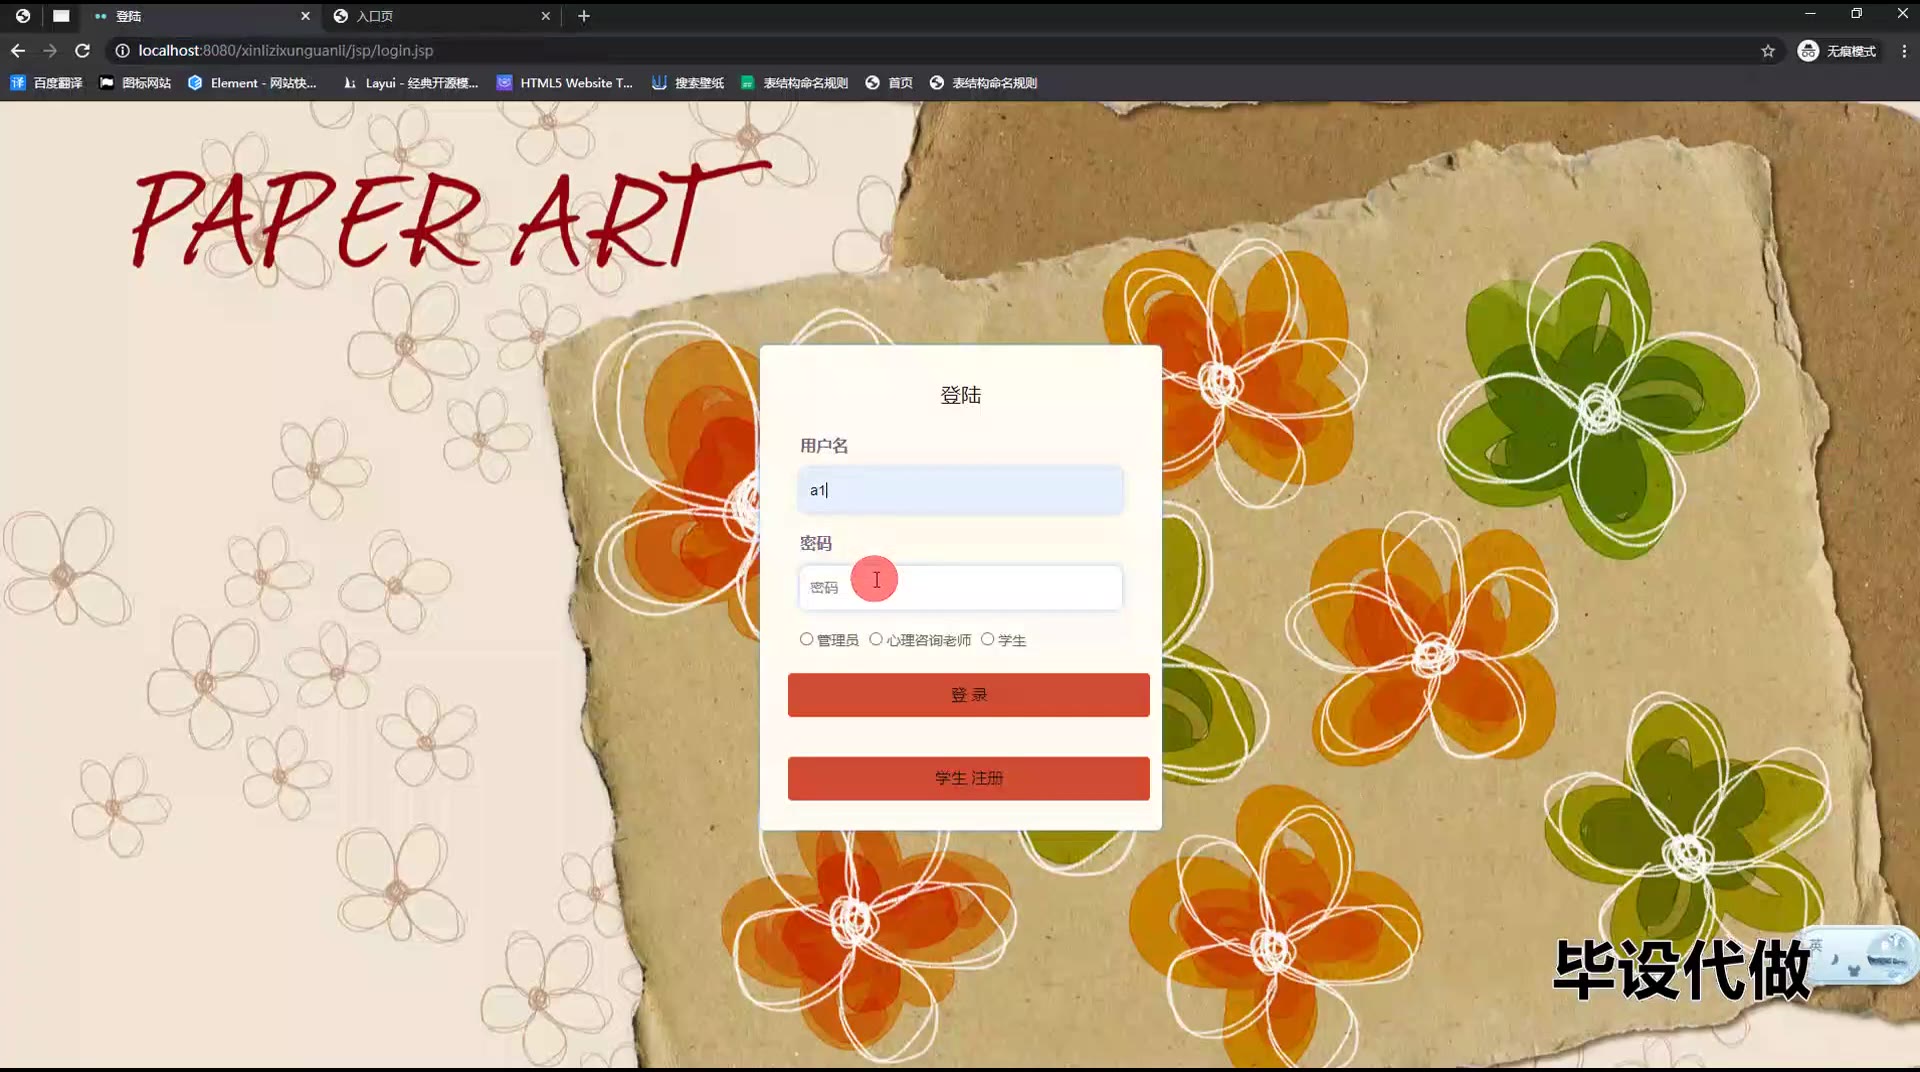
Task: Click the input method floating widget
Action: [1864, 955]
